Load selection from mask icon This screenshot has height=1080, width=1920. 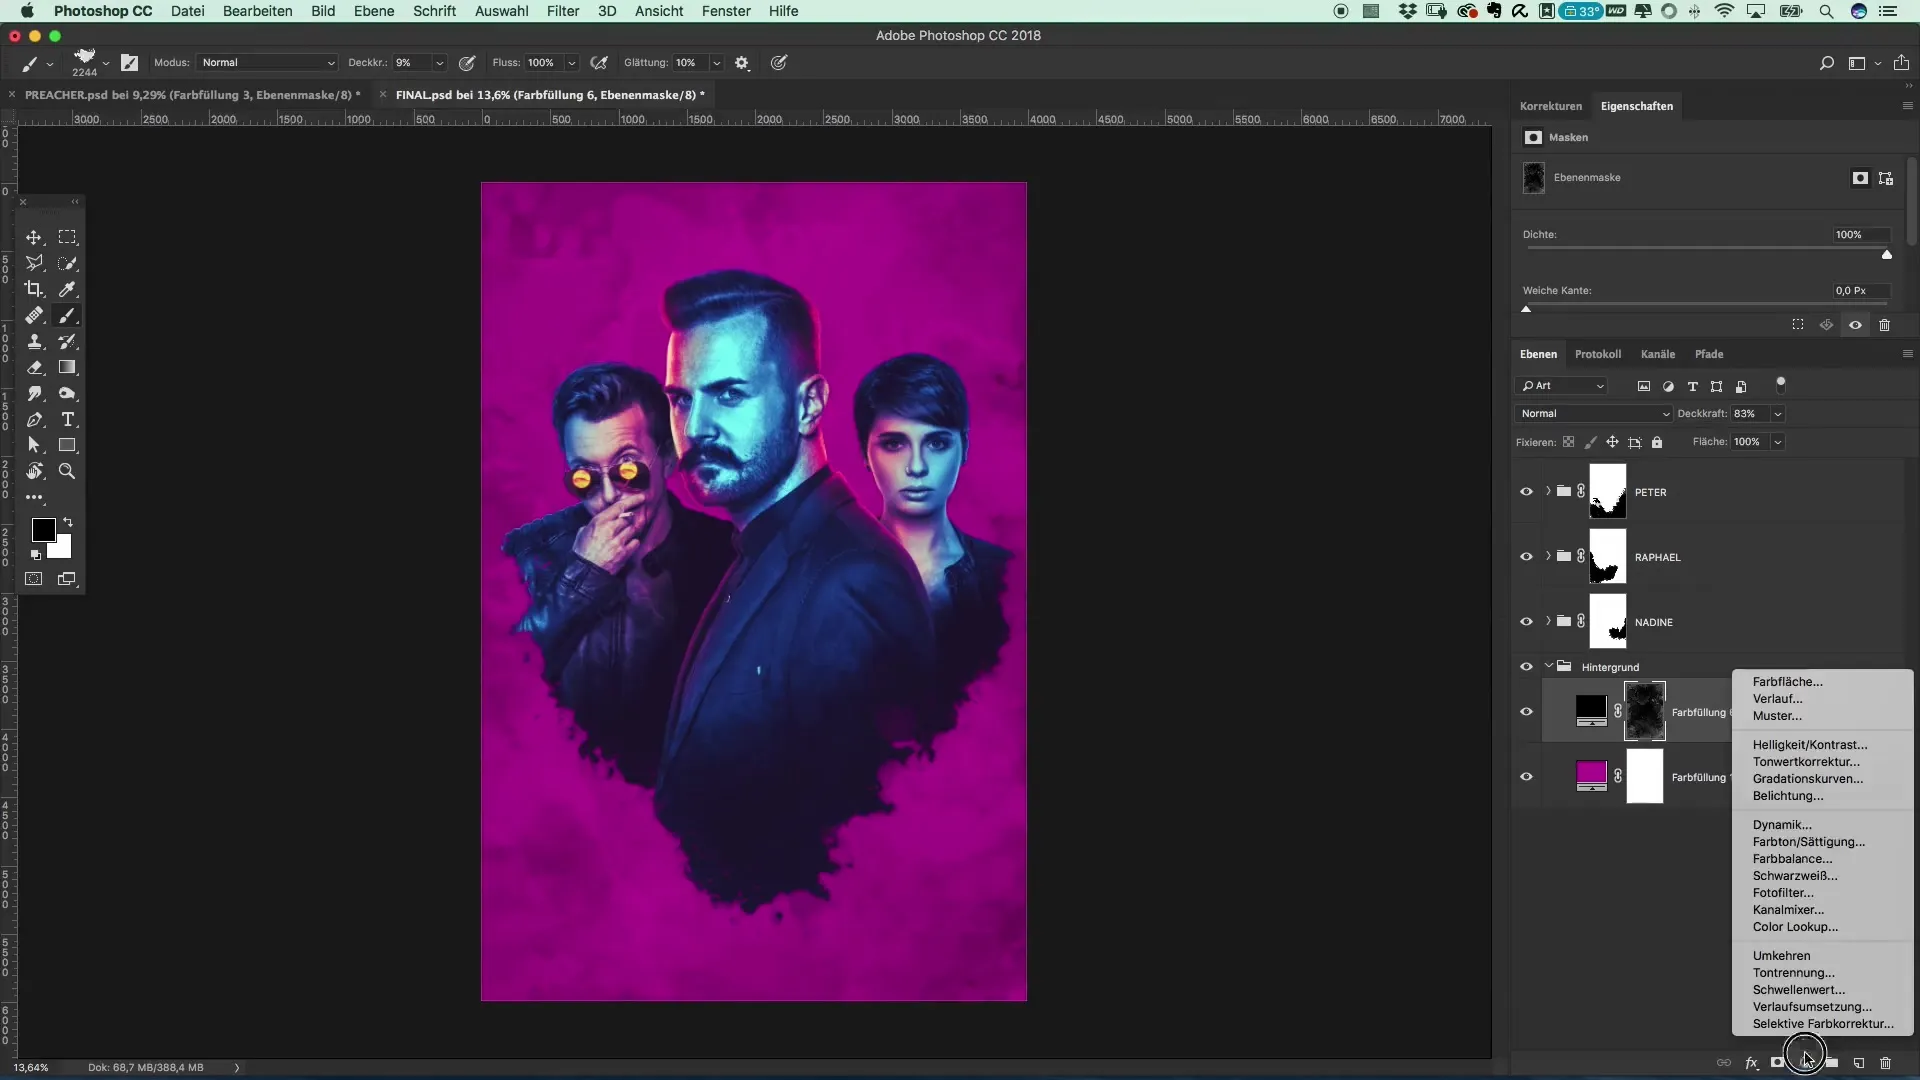pyautogui.click(x=1798, y=325)
